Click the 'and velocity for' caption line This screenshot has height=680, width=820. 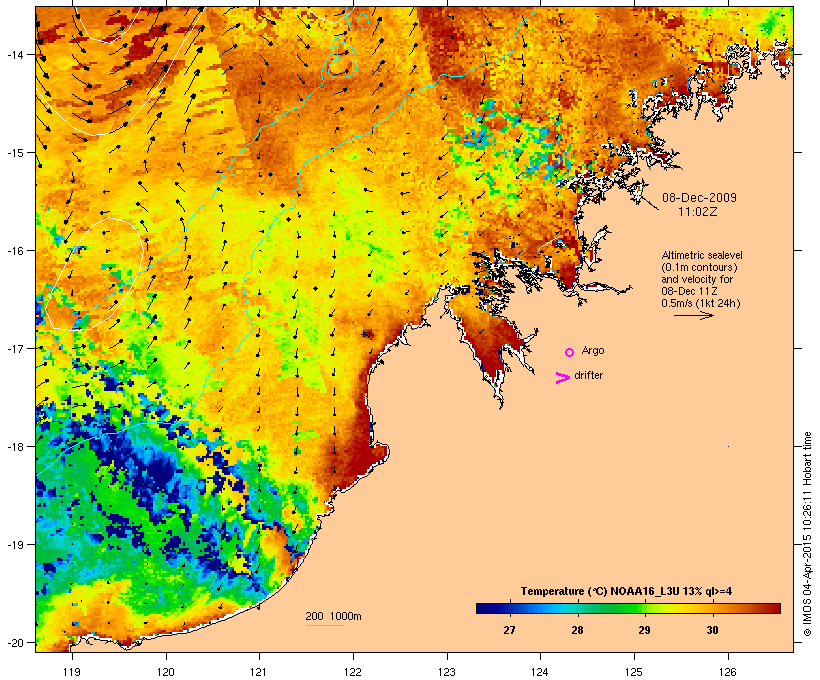697,279
